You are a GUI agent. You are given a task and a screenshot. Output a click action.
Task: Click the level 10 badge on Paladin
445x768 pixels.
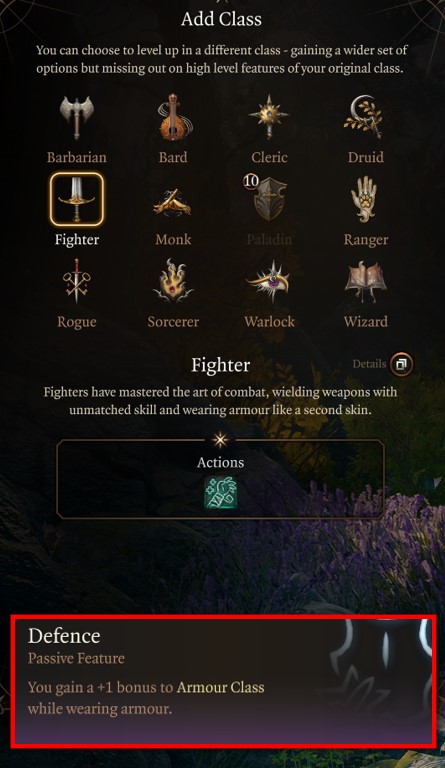[x=251, y=181]
